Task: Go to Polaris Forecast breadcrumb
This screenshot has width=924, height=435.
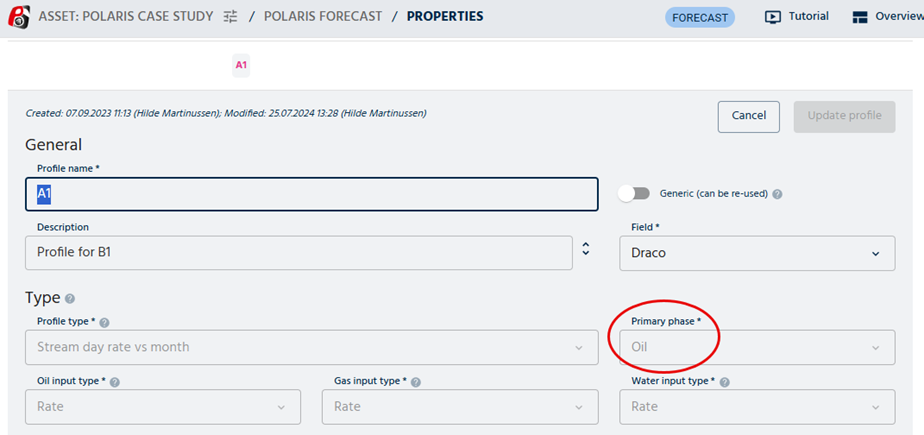Action: [x=323, y=17]
